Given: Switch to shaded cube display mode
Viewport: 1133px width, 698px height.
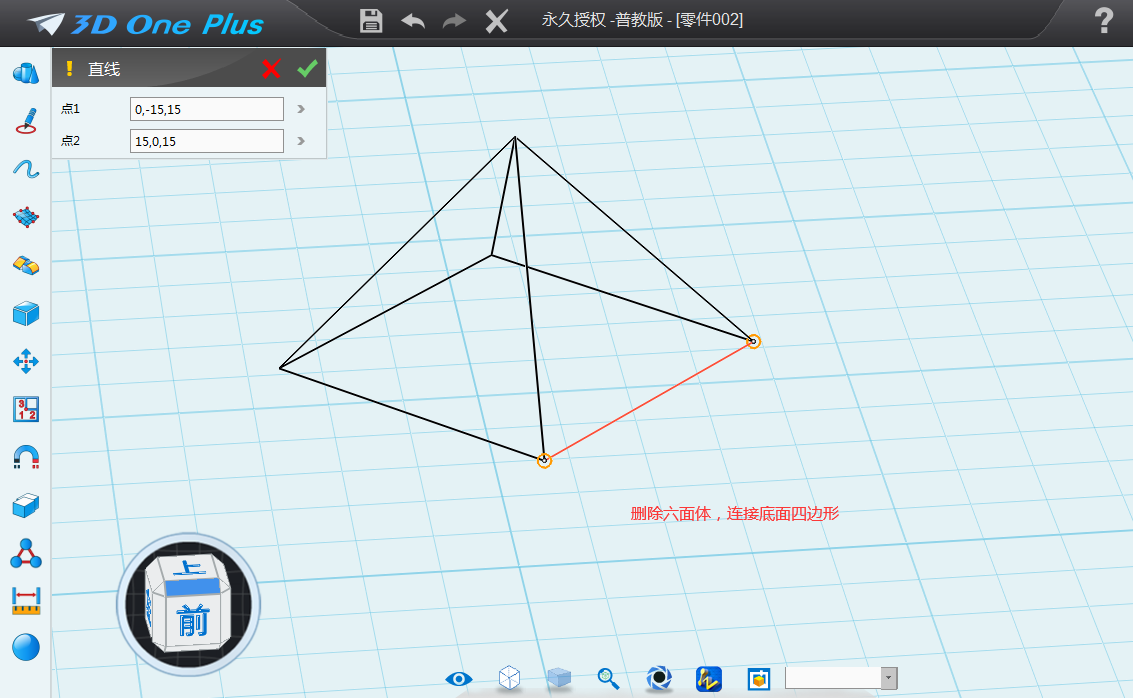Looking at the screenshot, I should tap(559, 678).
